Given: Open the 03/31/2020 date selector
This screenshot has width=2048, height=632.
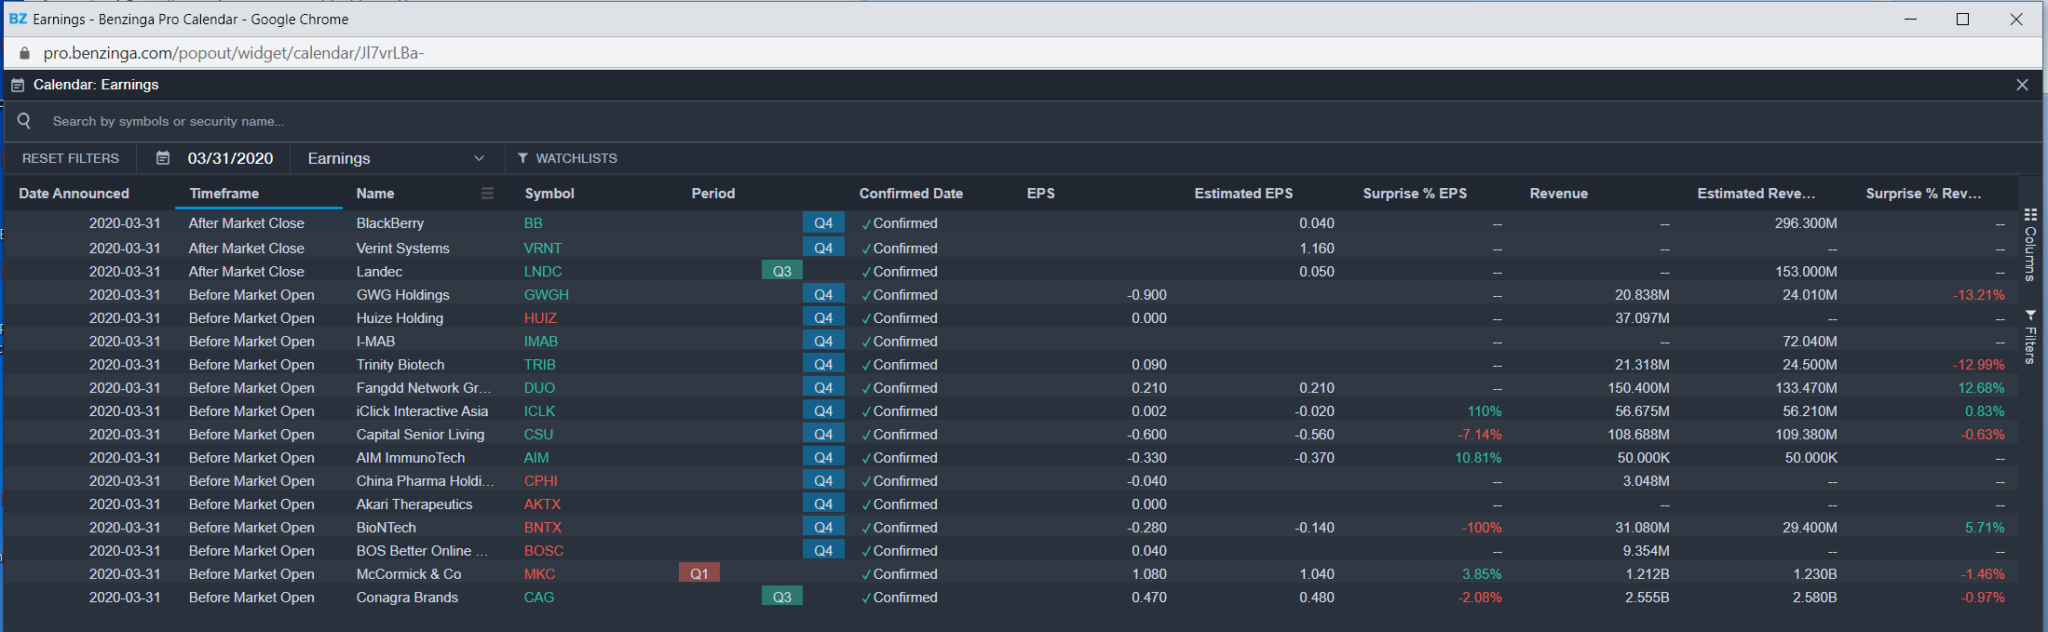Looking at the screenshot, I should (x=230, y=158).
